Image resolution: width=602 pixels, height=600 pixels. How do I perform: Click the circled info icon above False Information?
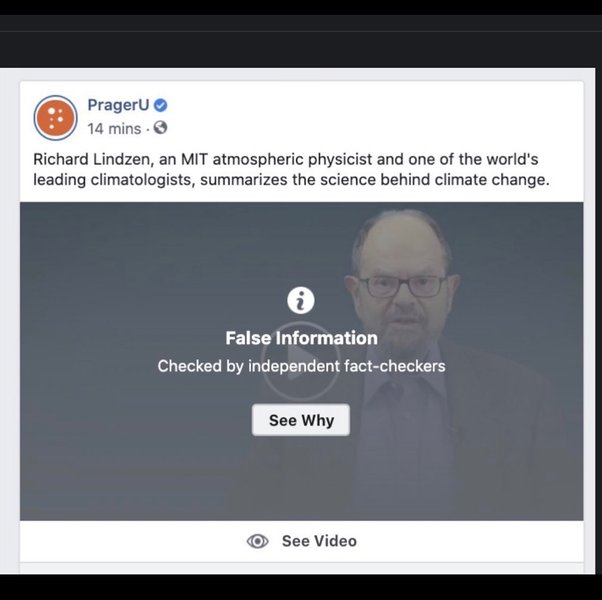tap(301, 300)
